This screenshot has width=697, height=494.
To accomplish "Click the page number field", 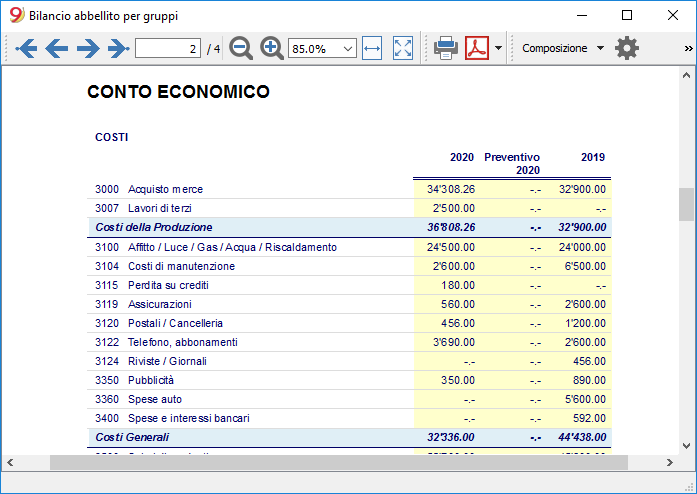I will [168, 48].
